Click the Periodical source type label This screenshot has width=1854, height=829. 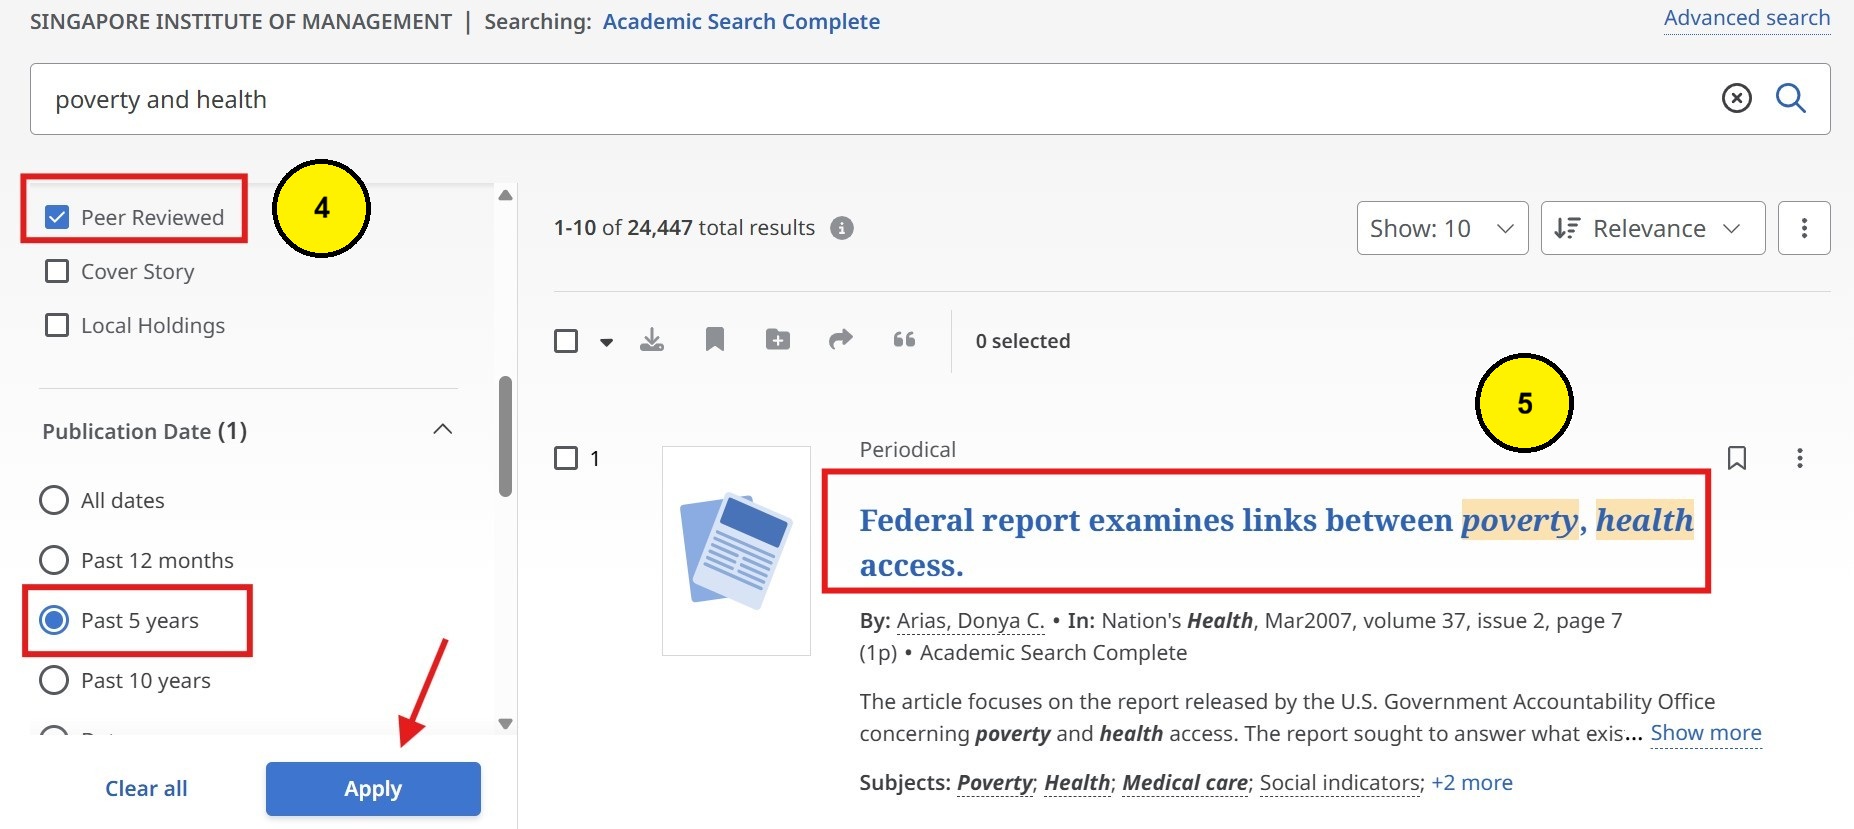[x=907, y=450]
